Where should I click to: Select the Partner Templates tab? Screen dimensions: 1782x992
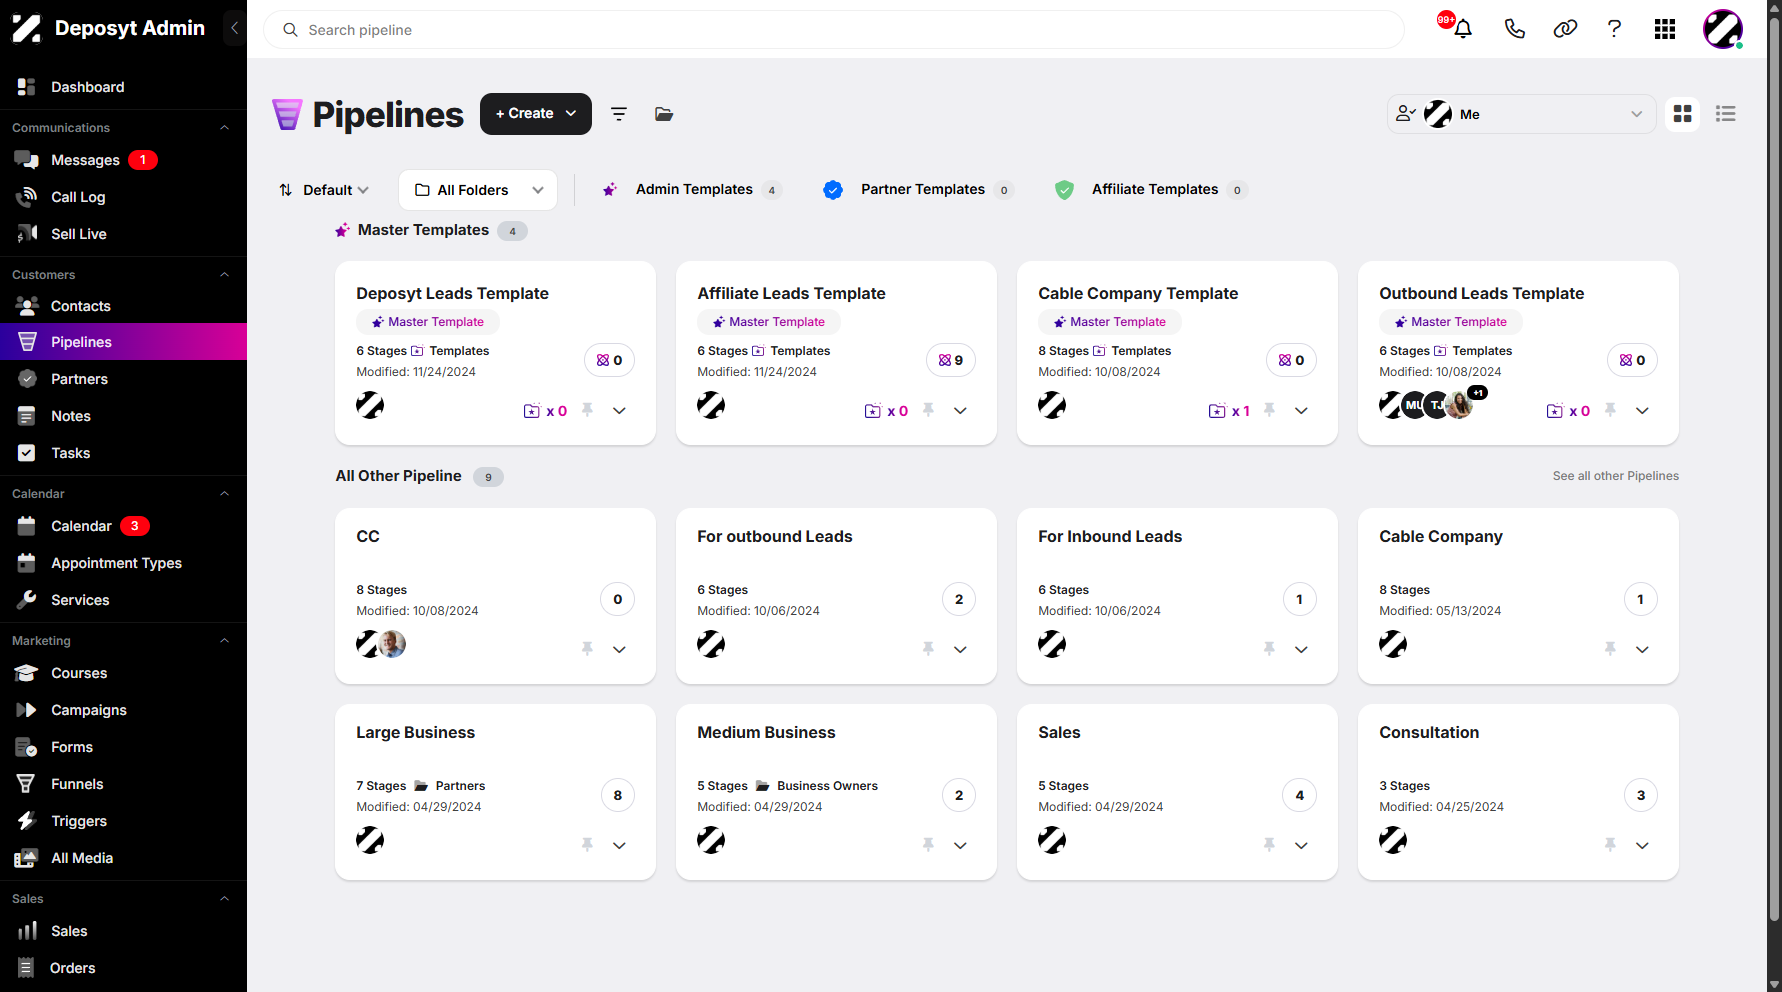(x=918, y=190)
